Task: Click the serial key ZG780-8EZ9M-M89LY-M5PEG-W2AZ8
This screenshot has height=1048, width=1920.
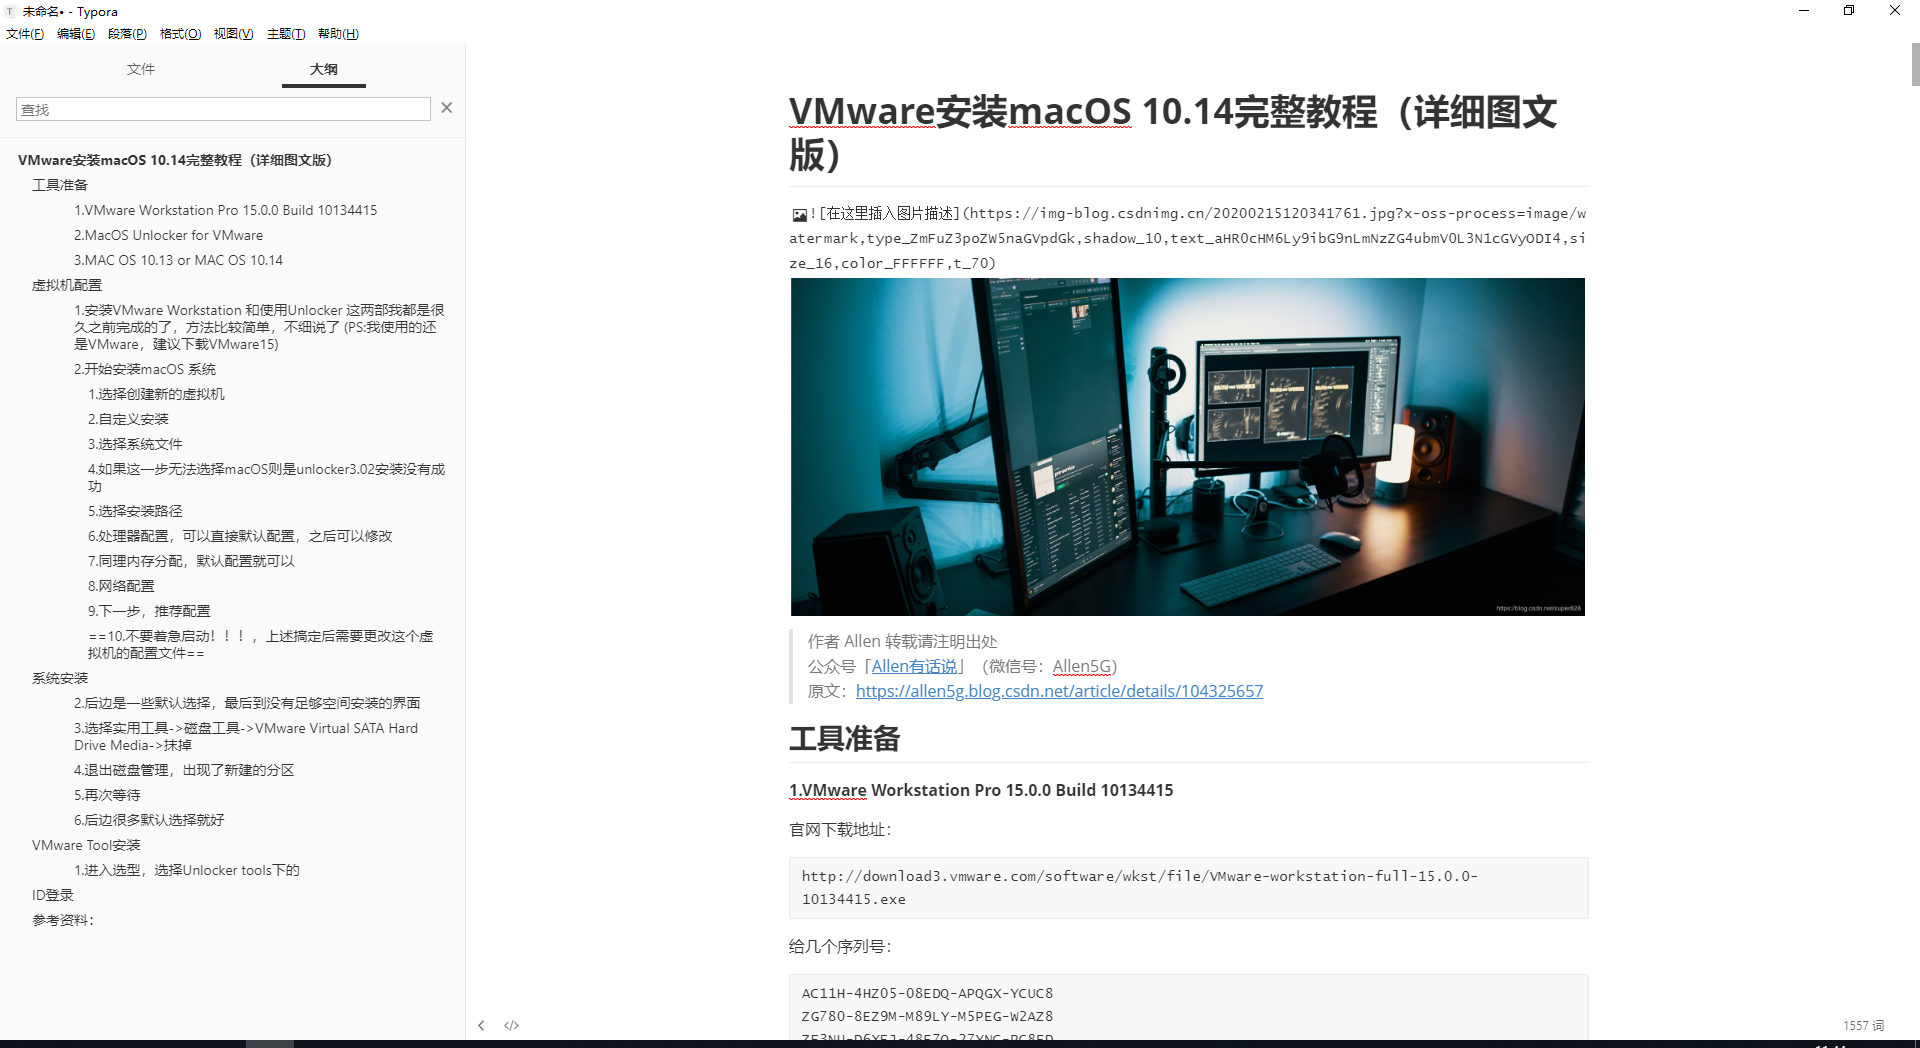Action: pyautogui.click(x=927, y=1016)
